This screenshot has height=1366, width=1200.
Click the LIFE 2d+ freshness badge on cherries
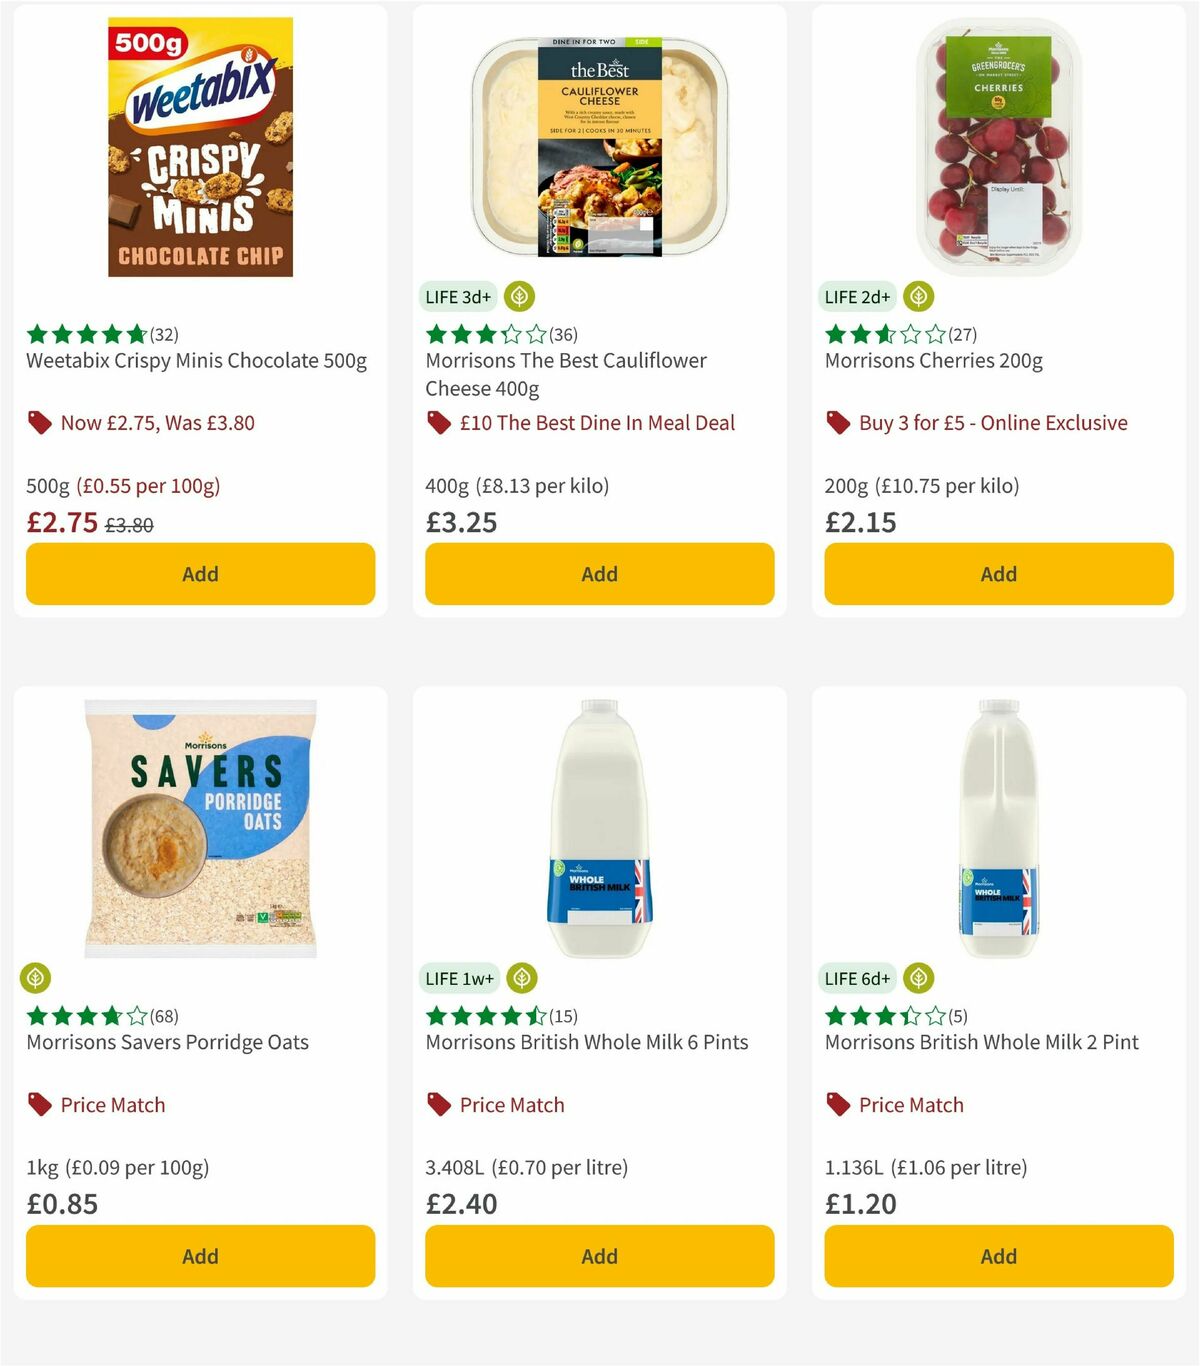856,296
